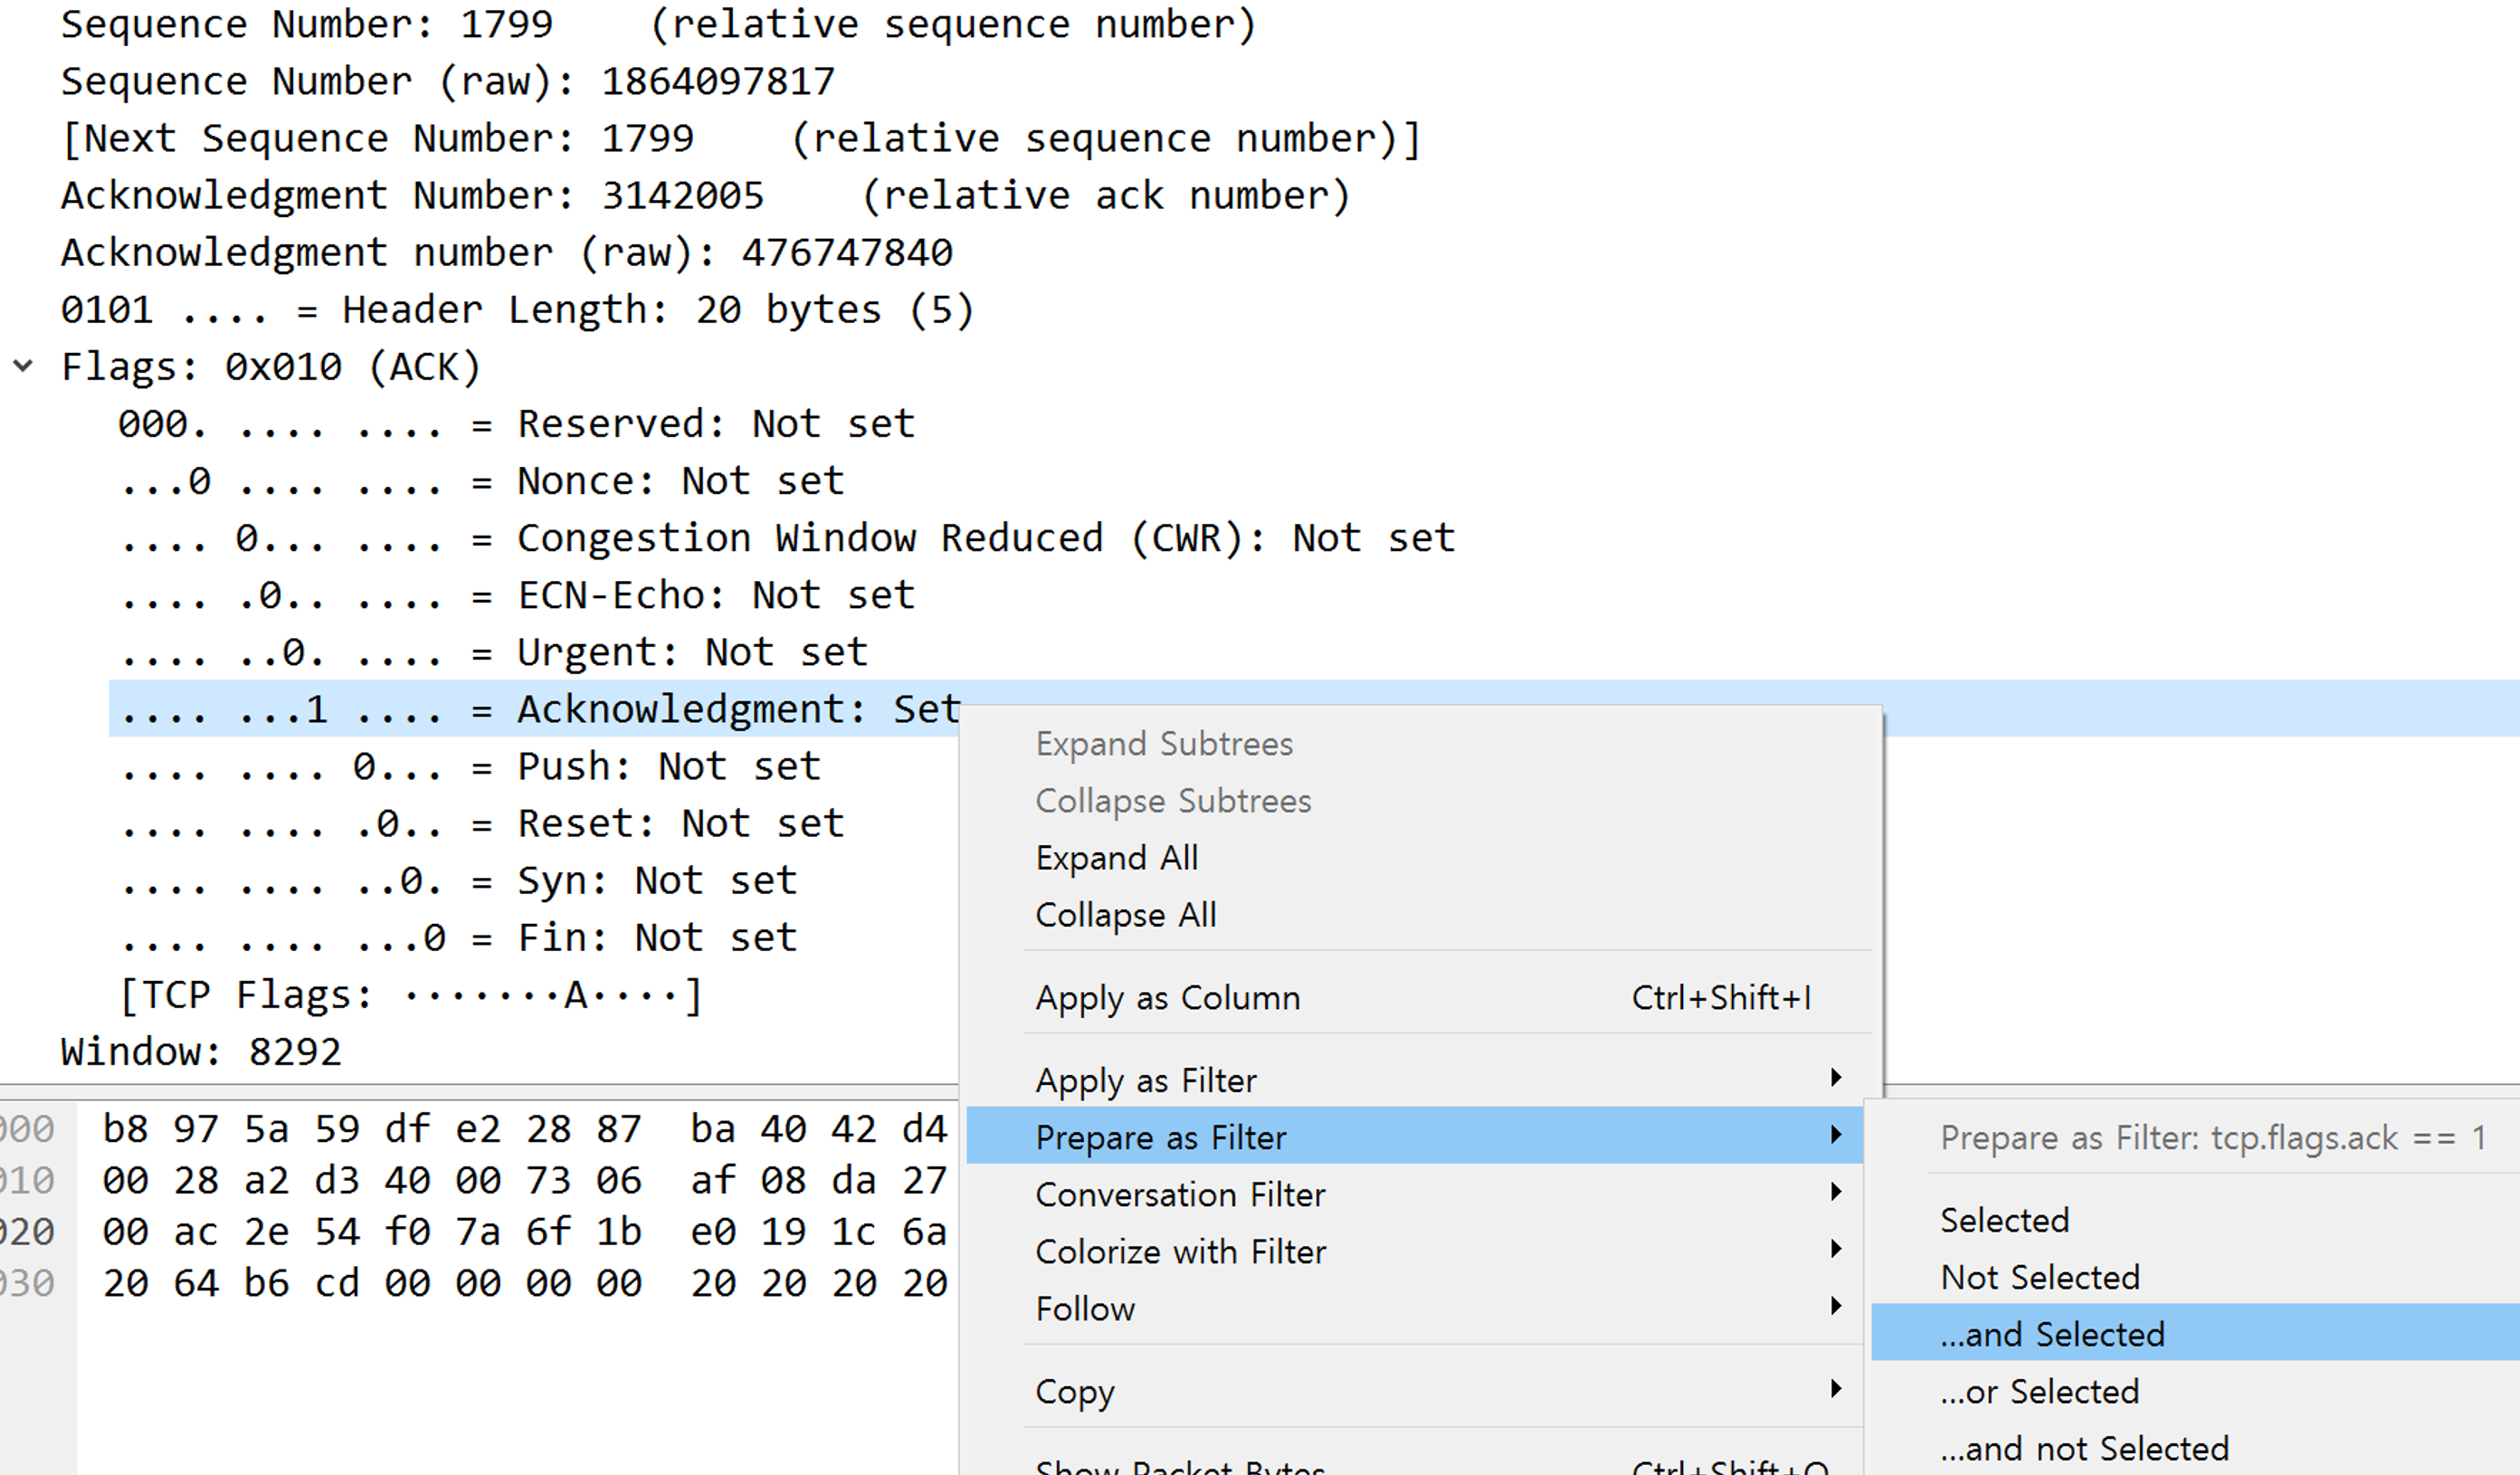2520x1475 pixels.
Task: Click 'Selected' in the Prepare as Filter submenu
Action: [x=2004, y=1220]
